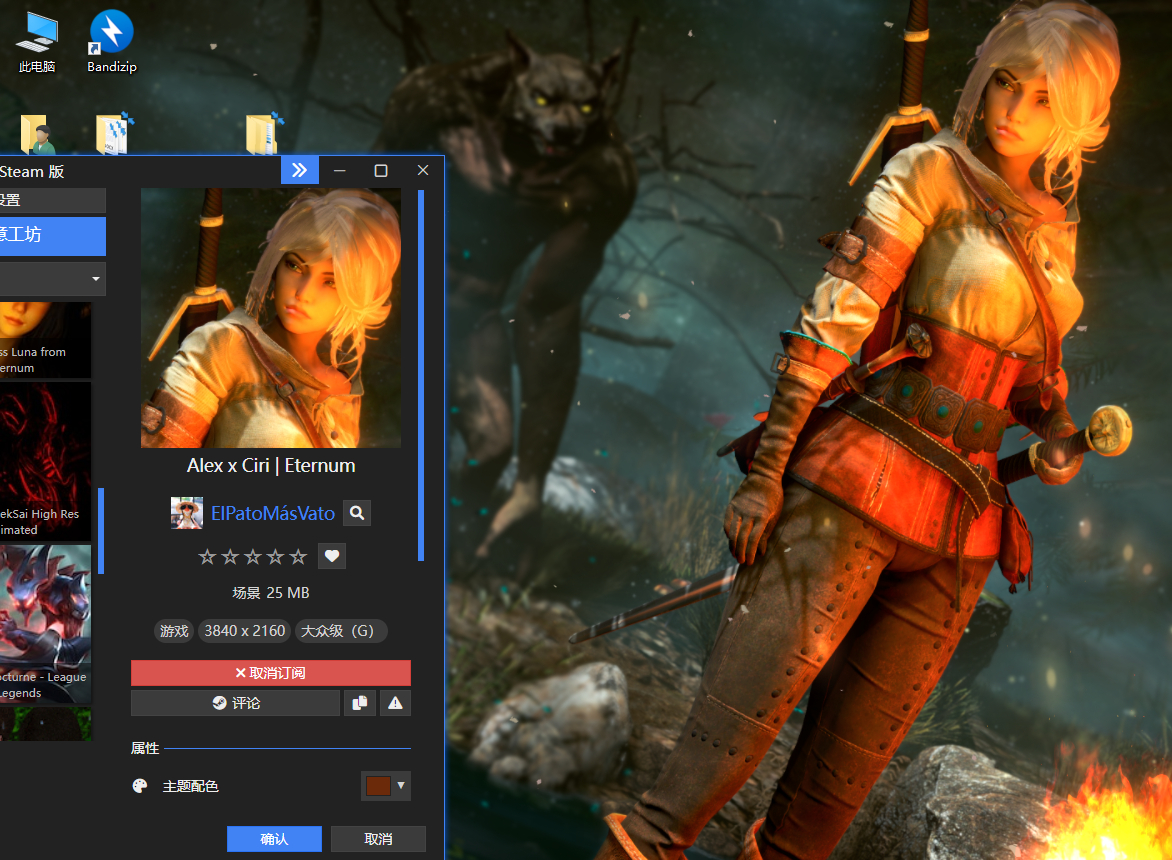1172x860 pixels.
Task: Open the 设置 tab
Action: (x=52, y=200)
